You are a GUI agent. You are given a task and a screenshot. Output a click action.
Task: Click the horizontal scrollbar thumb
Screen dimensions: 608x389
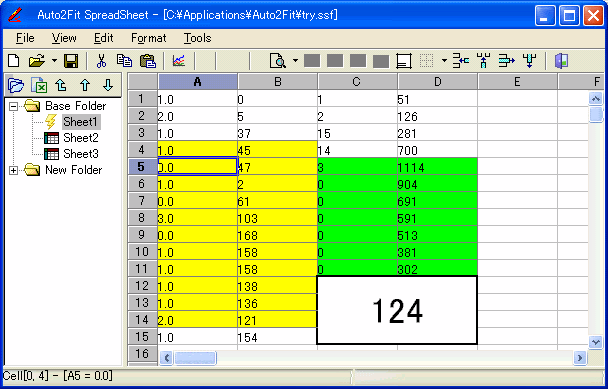click(195, 358)
